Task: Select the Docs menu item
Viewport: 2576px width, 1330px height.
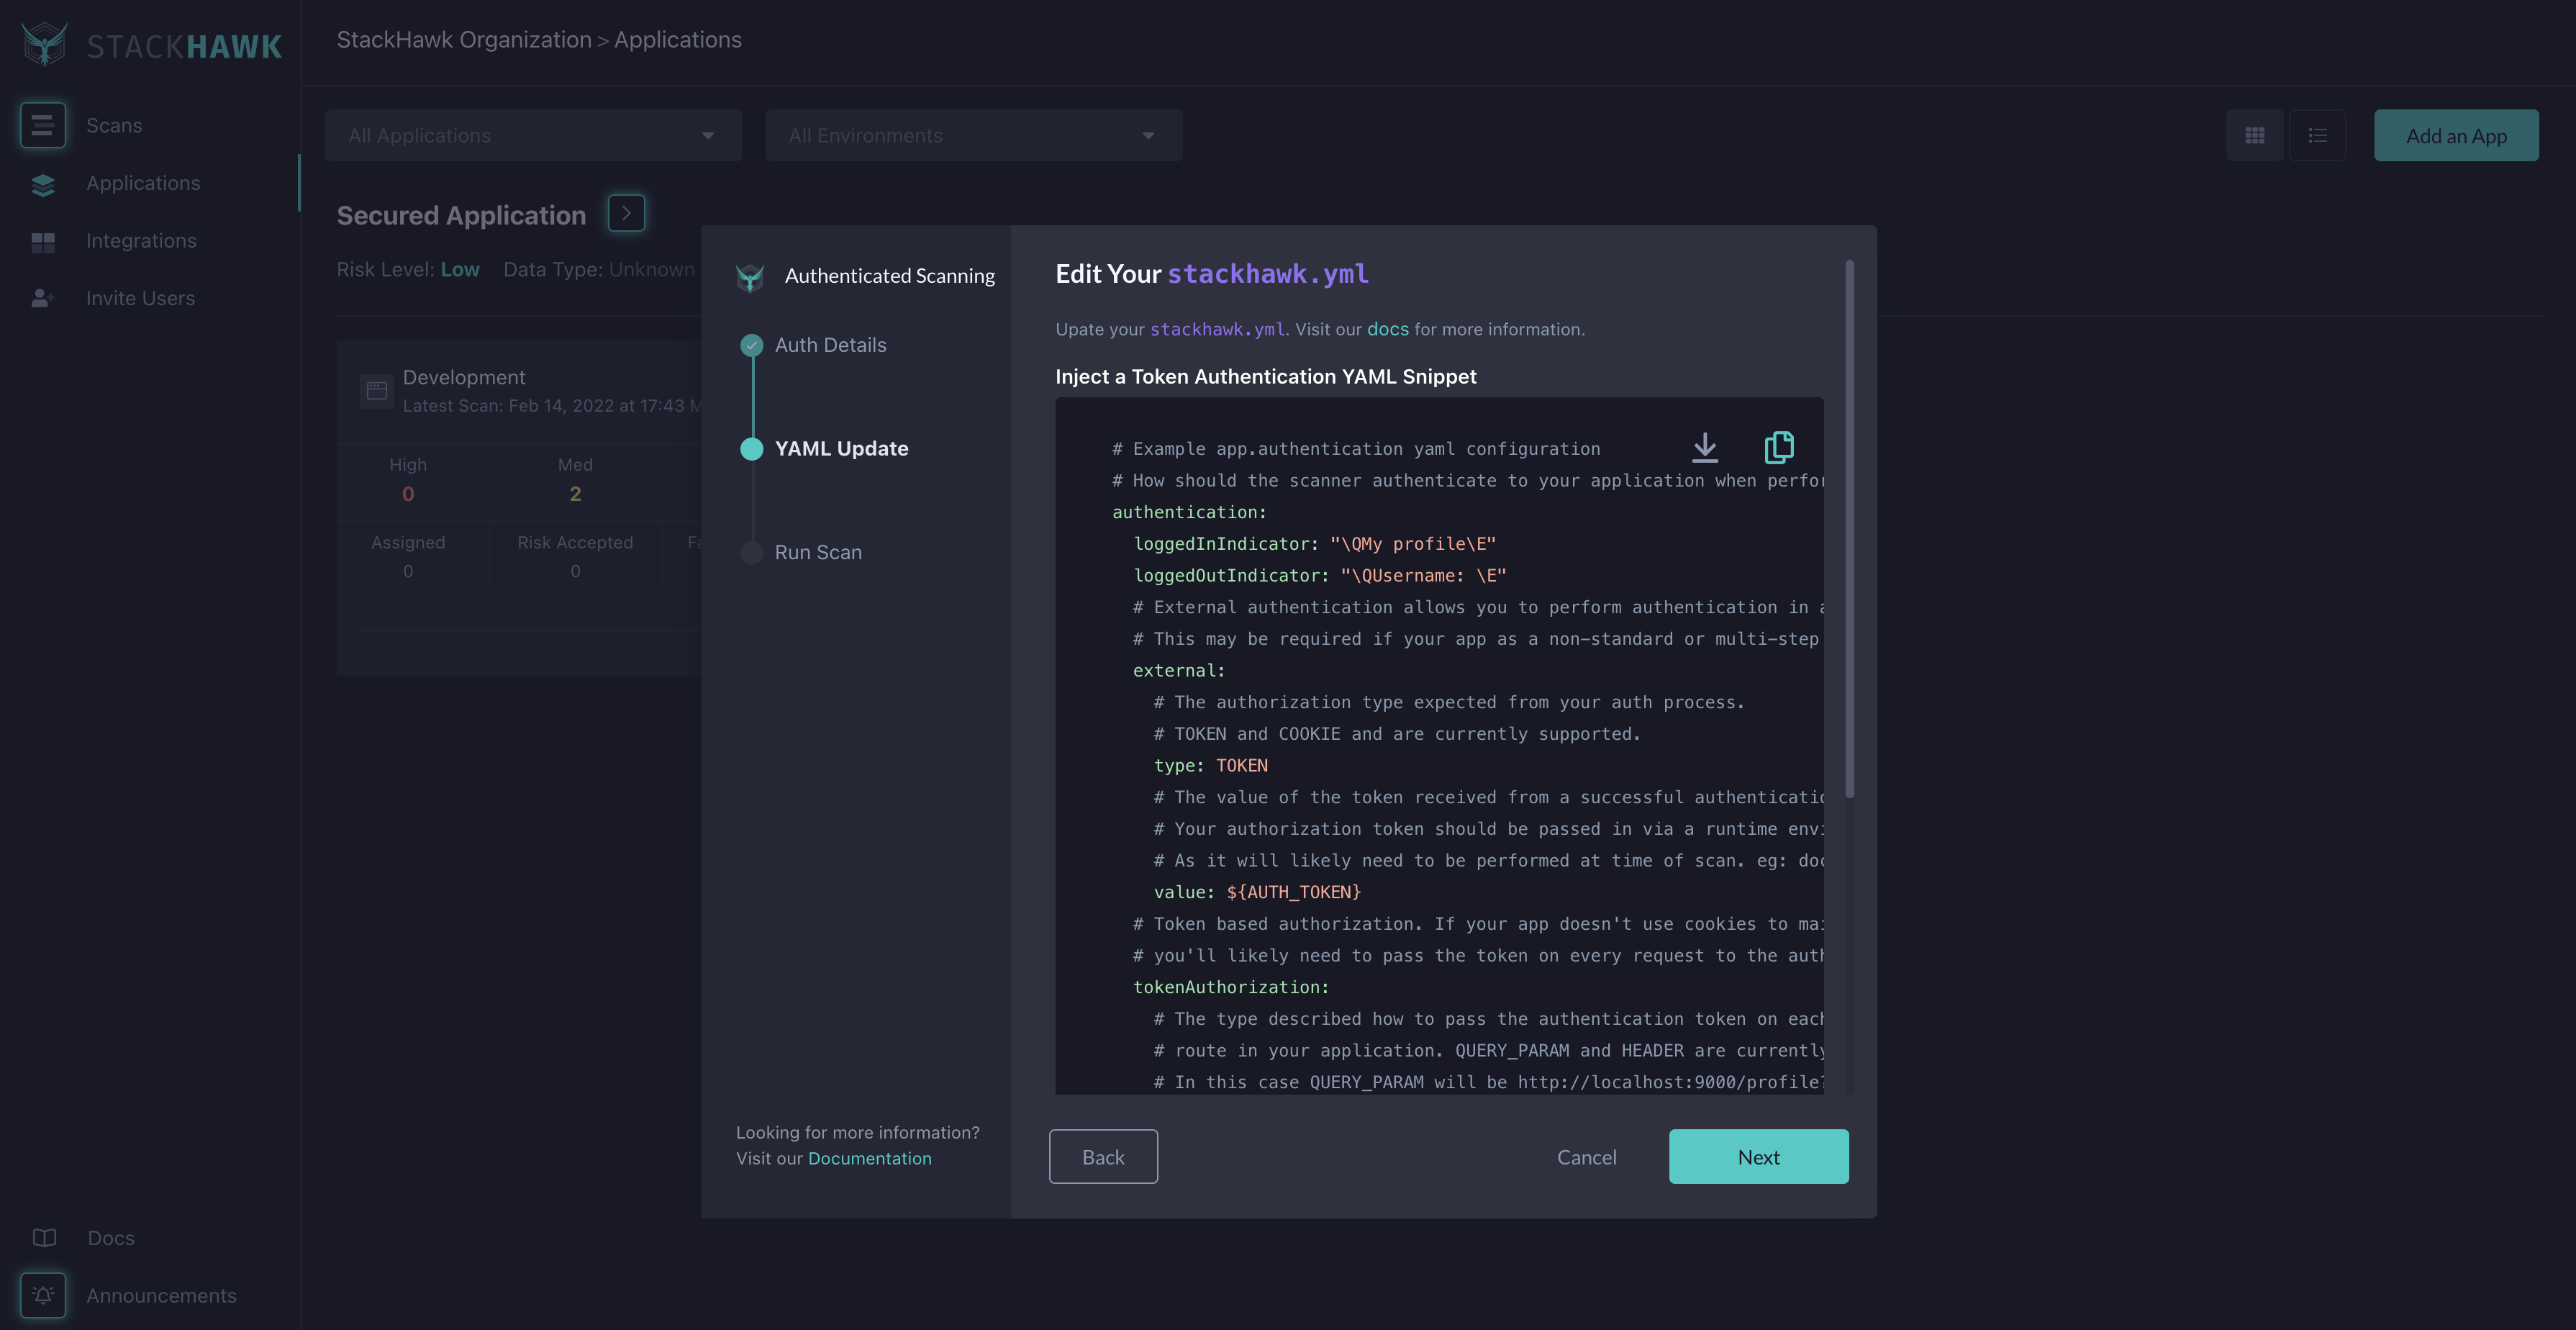Action: tap(111, 1238)
